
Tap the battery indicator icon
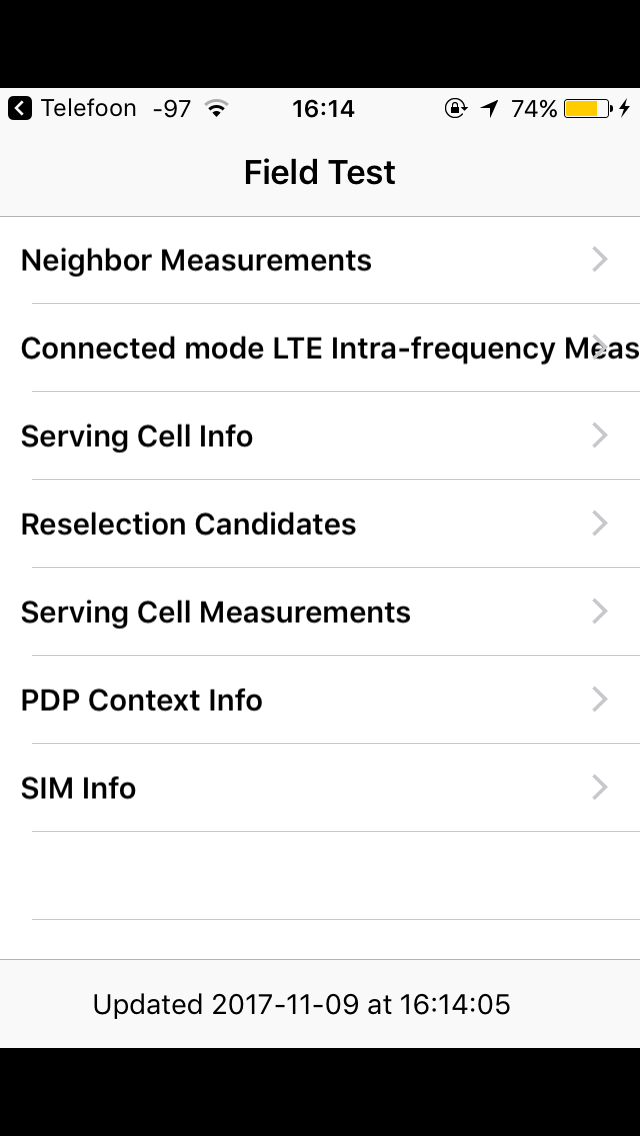pyautogui.click(x=587, y=108)
